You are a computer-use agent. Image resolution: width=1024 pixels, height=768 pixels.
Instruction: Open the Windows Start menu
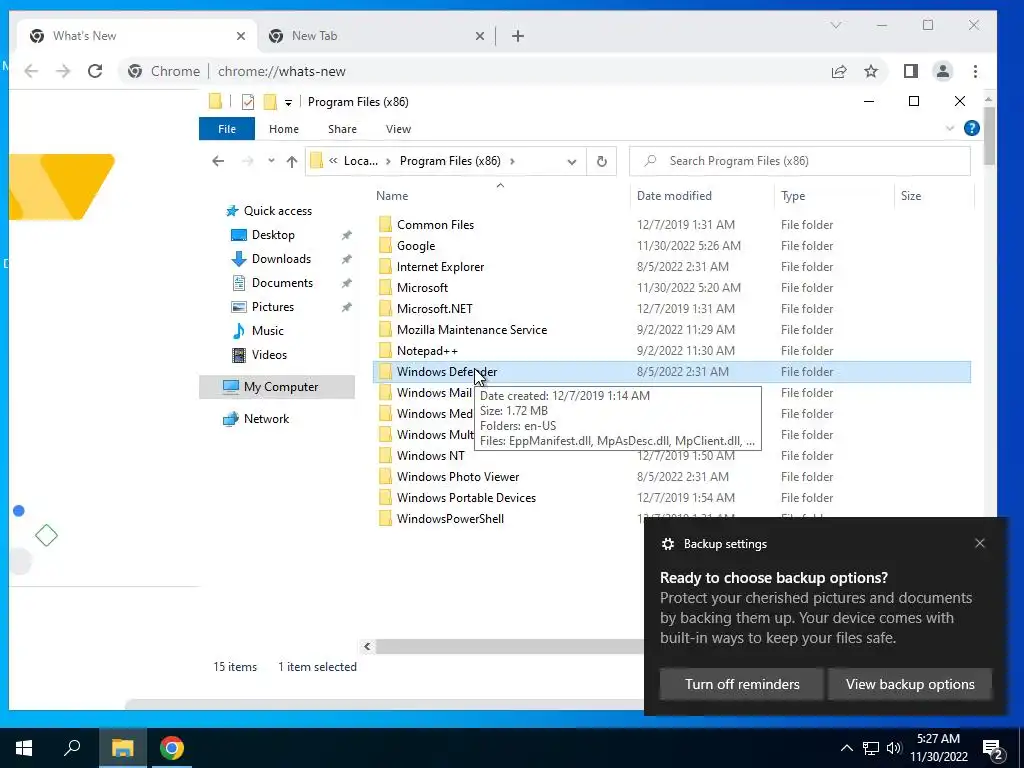tap(24, 748)
